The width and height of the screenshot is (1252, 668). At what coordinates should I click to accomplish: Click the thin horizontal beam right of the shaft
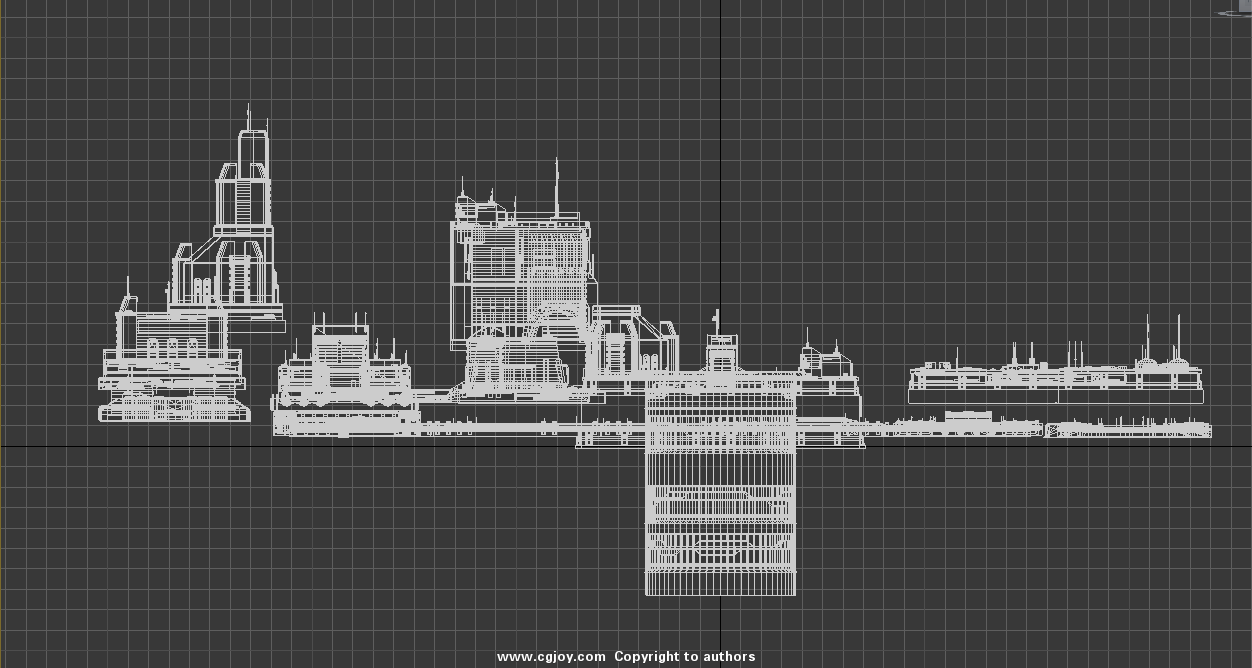tap(950, 430)
